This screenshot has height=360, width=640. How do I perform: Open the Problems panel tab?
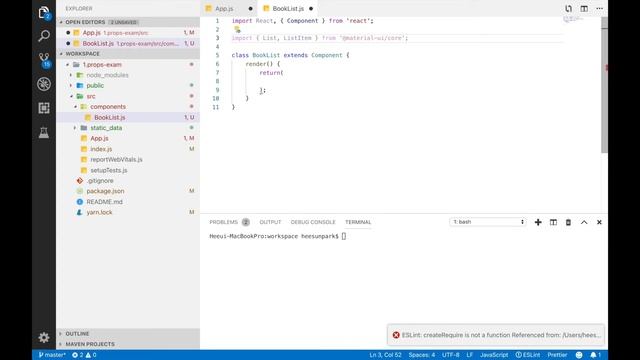pyautogui.click(x=229, y=222)
